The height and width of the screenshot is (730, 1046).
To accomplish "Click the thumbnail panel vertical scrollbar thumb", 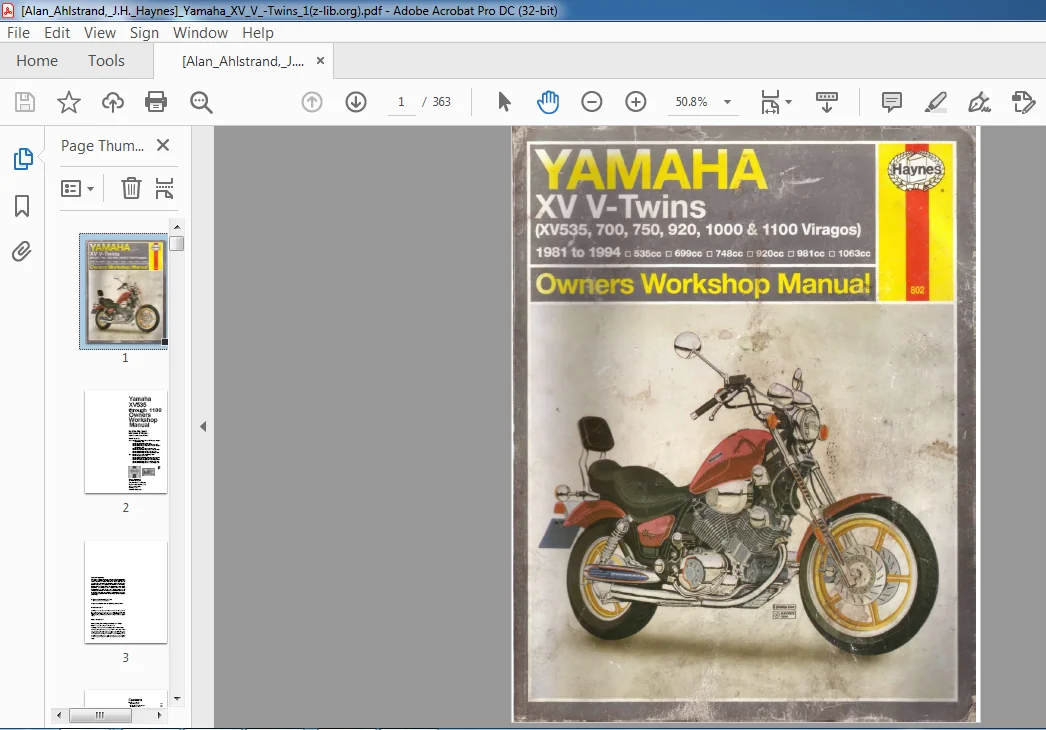I will pos(177,244).
